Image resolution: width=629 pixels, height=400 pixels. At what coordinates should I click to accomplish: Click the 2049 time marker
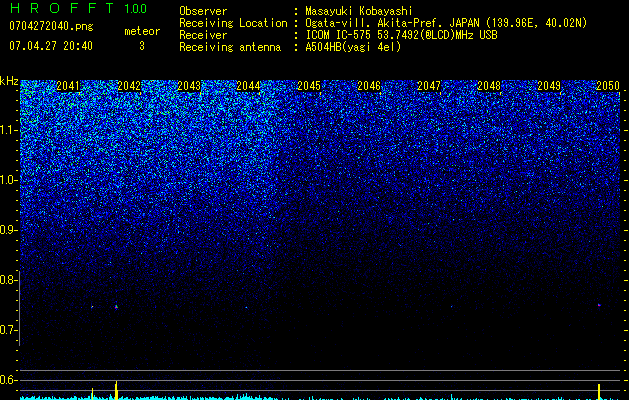549,86
